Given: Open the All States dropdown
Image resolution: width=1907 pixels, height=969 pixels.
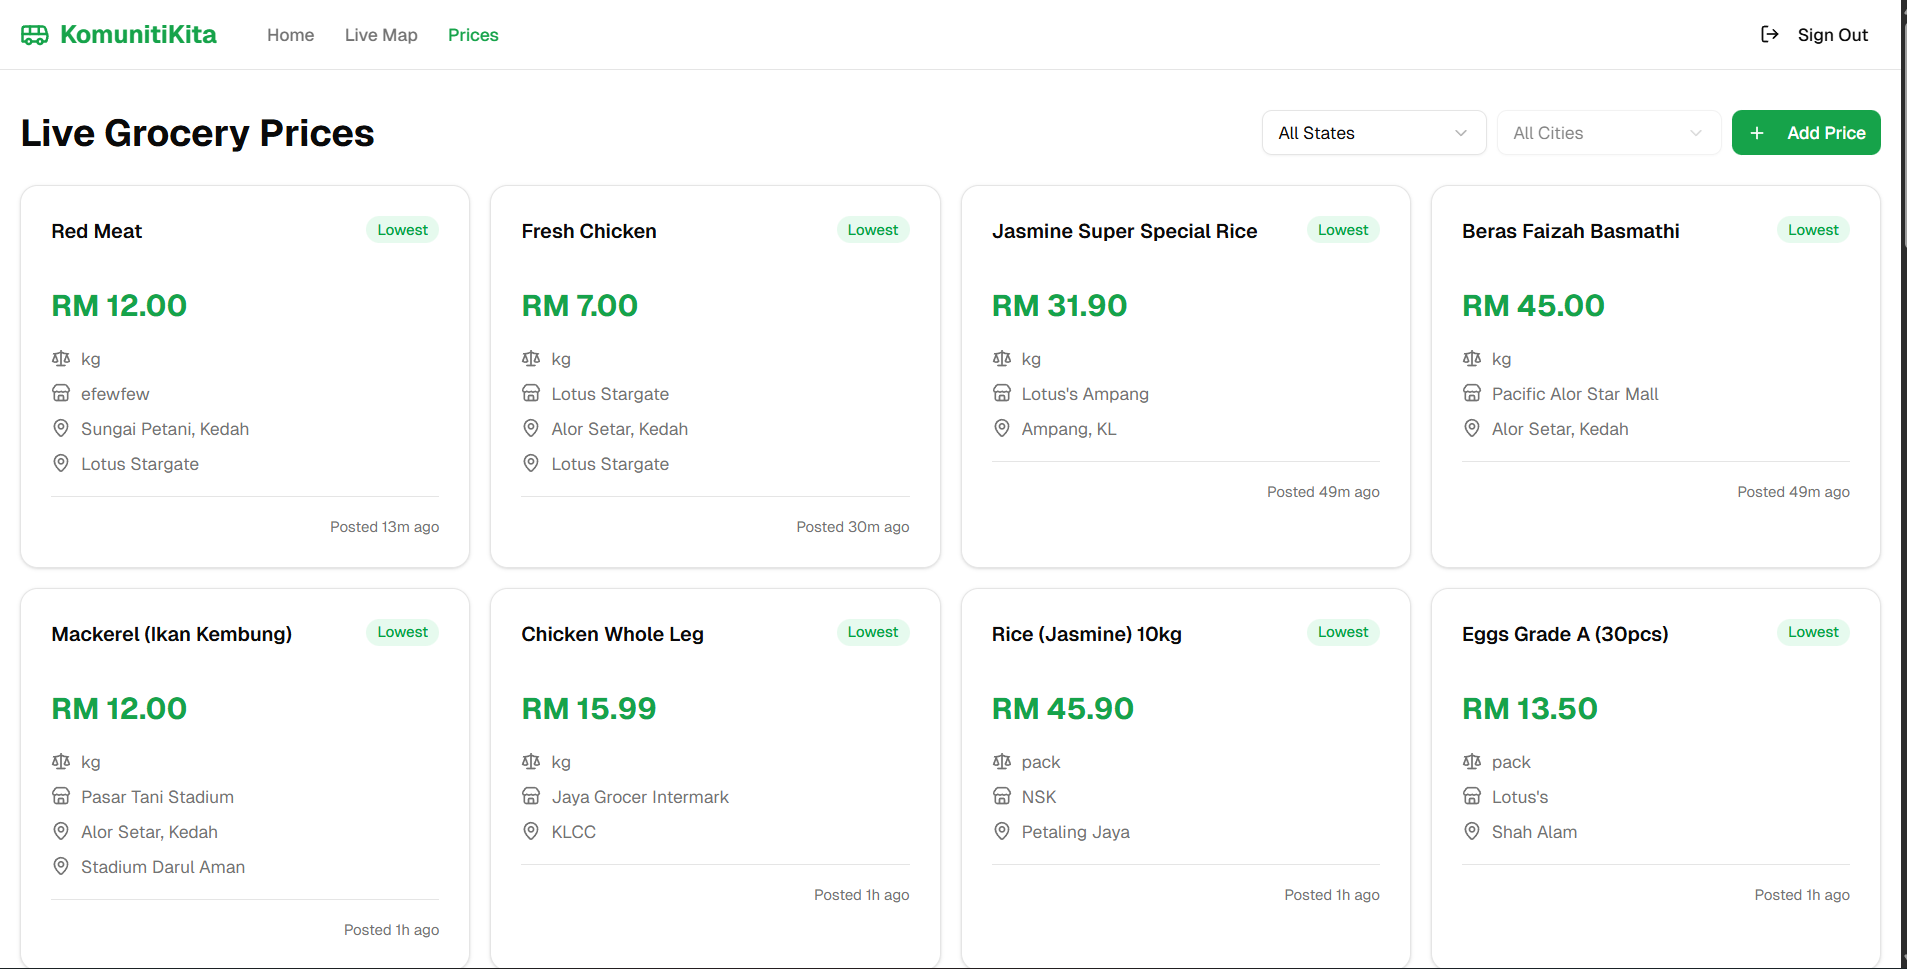Looking at the screenshot, I should click(x=1360, y=133).
